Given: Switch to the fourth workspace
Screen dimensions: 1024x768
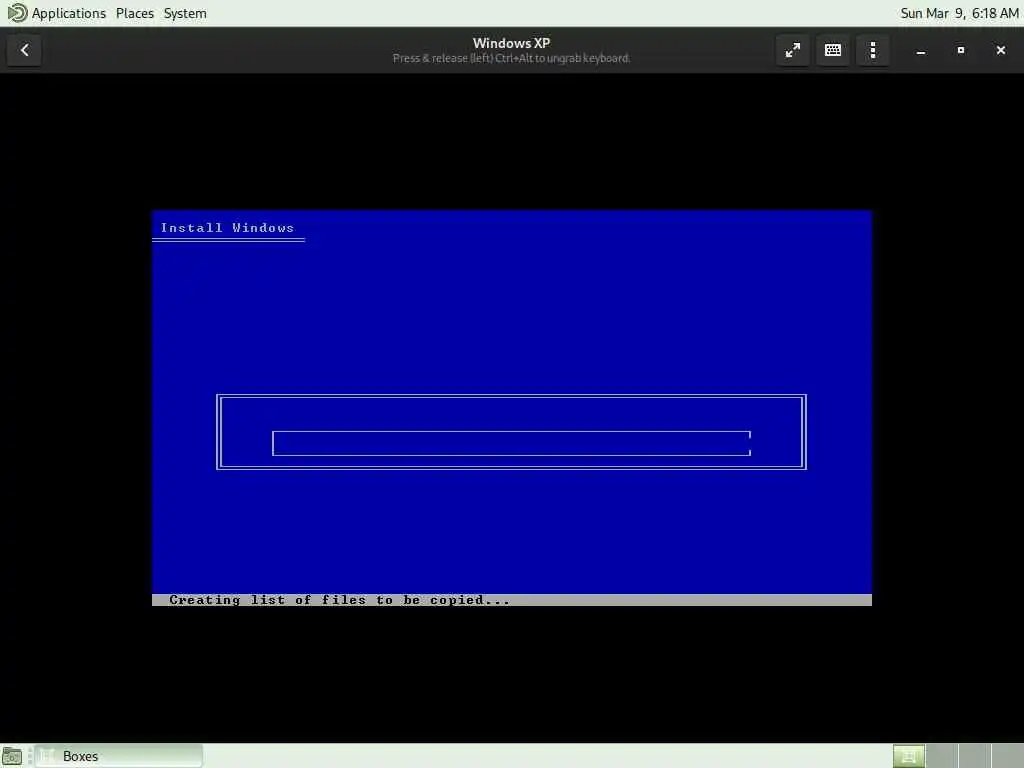Looking at the screenshot, I should coord(1007,756).
